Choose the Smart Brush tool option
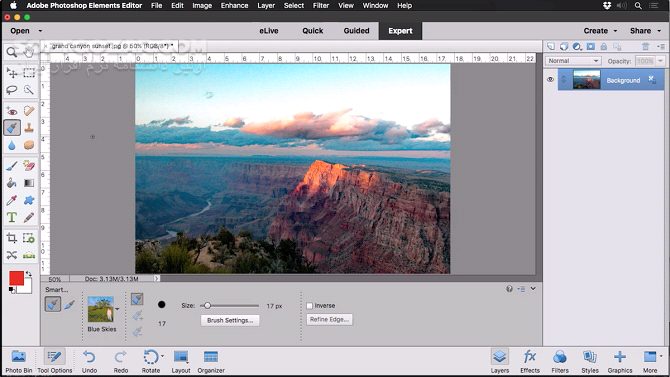The height and width of the screenshot is (377, 670). click(53, 304)
